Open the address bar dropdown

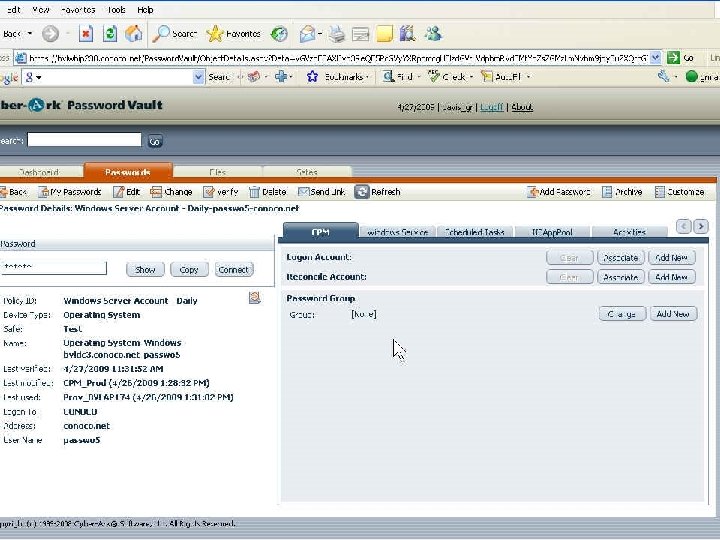656,58
